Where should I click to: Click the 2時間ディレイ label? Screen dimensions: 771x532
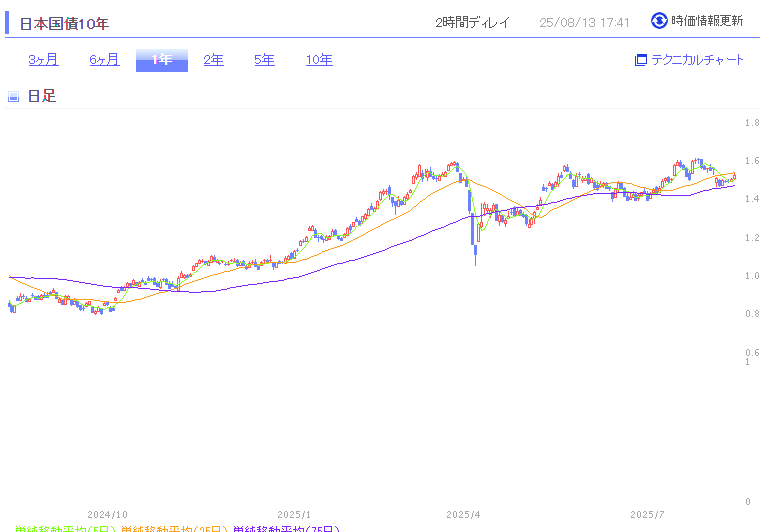click(473, 23)
